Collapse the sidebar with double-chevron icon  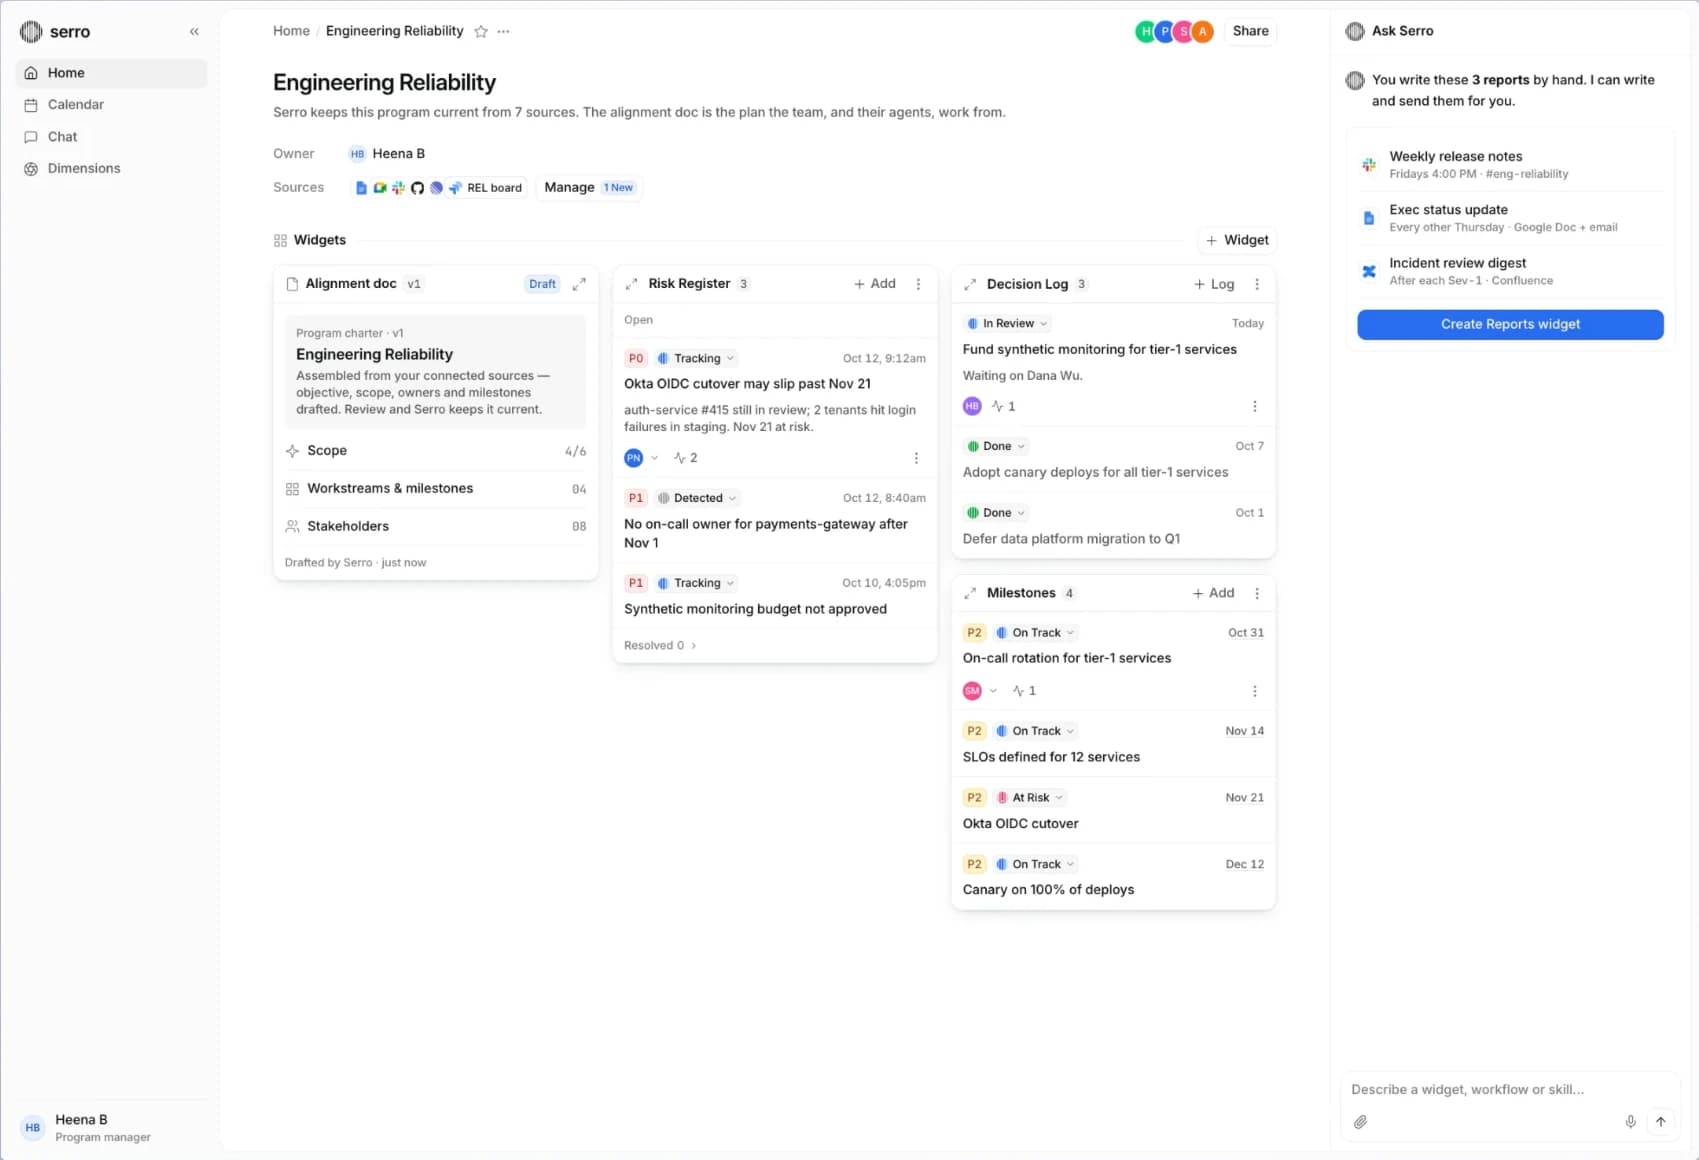(x=194, y=32)
